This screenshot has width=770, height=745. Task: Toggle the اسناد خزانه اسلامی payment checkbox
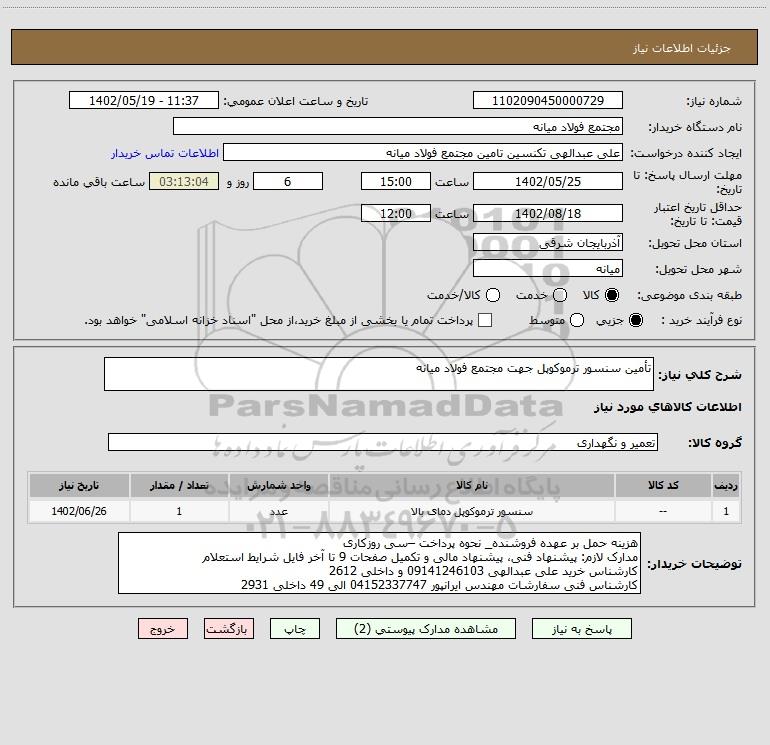pos(485,320)
